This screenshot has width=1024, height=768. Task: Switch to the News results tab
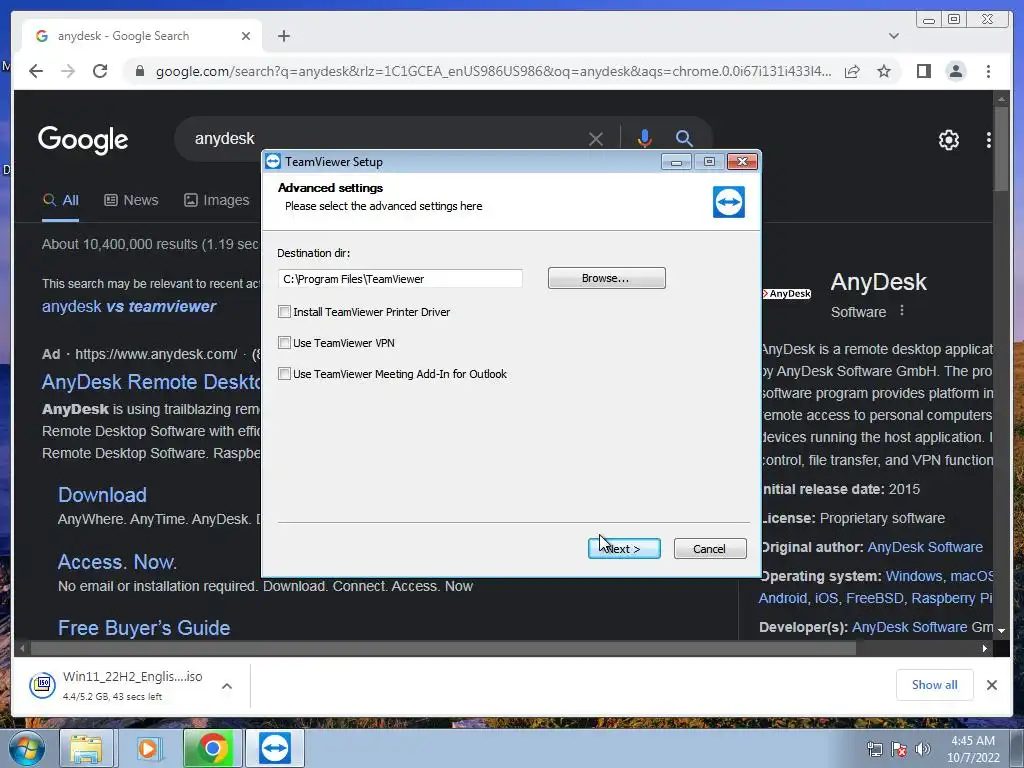(131, 200)
